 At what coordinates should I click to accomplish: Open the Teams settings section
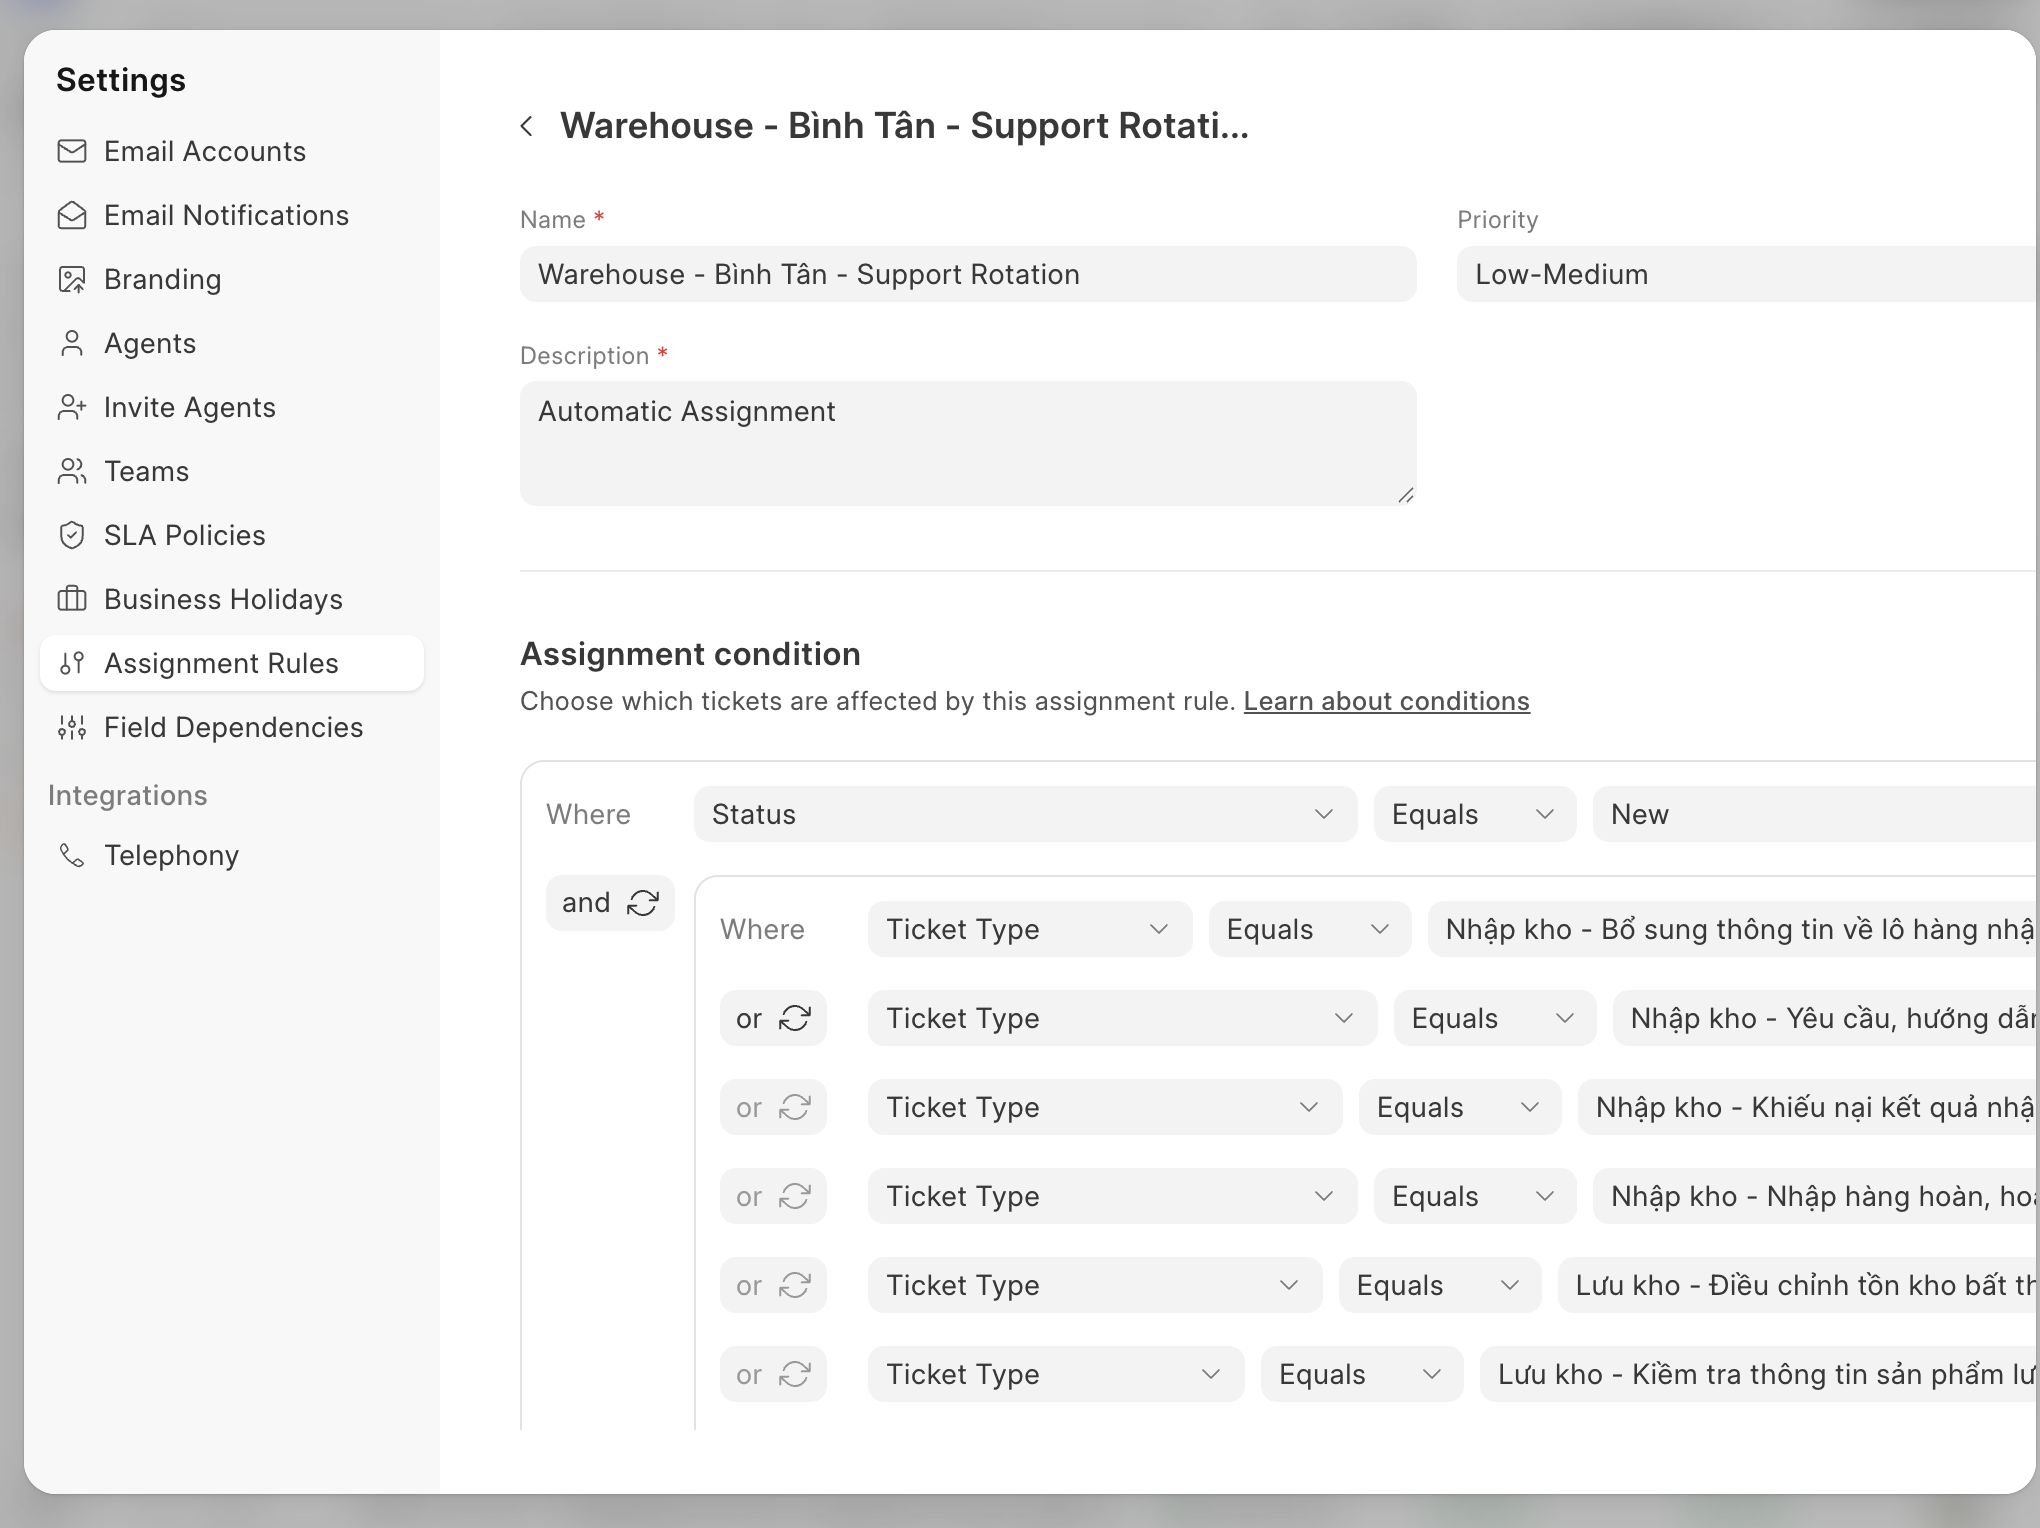(x=146, y=471)
